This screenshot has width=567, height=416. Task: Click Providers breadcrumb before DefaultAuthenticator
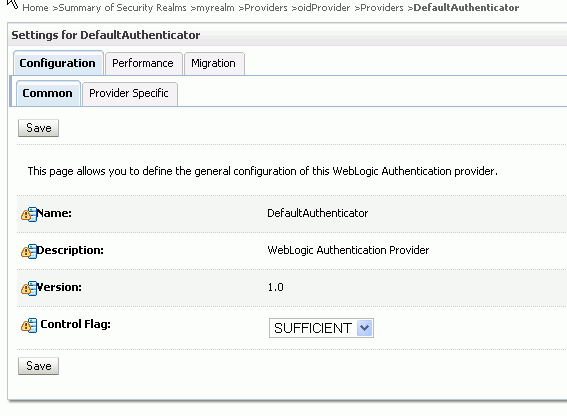coord(381,8)
